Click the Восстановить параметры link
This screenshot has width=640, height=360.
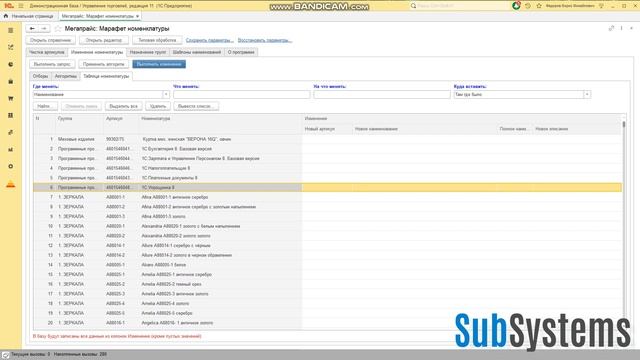(x=264, y=40)
